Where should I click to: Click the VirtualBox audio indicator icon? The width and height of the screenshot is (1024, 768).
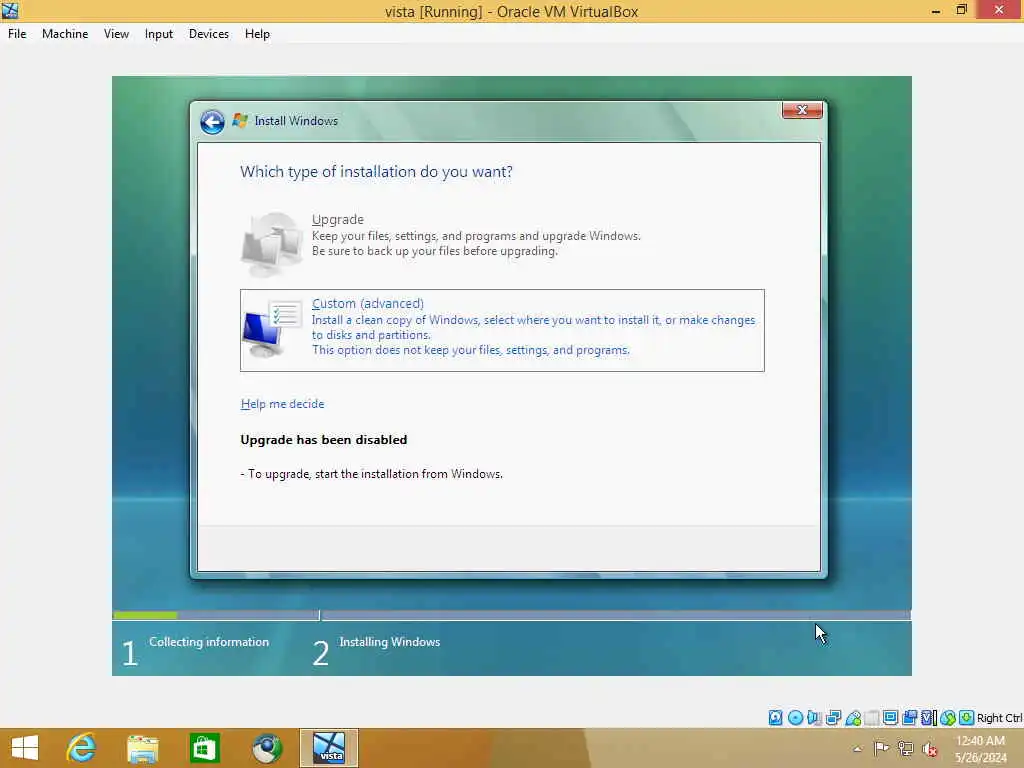(814, 718)
